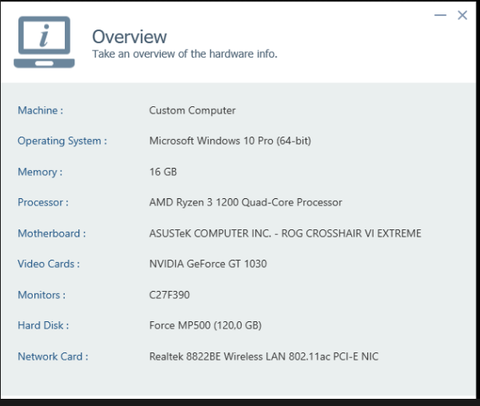480x406 pixels.
Task: Select 'Realtek 8822BE Wireless LAN 802.11ac PCI-E NIC' value
Action: [264, 357]
